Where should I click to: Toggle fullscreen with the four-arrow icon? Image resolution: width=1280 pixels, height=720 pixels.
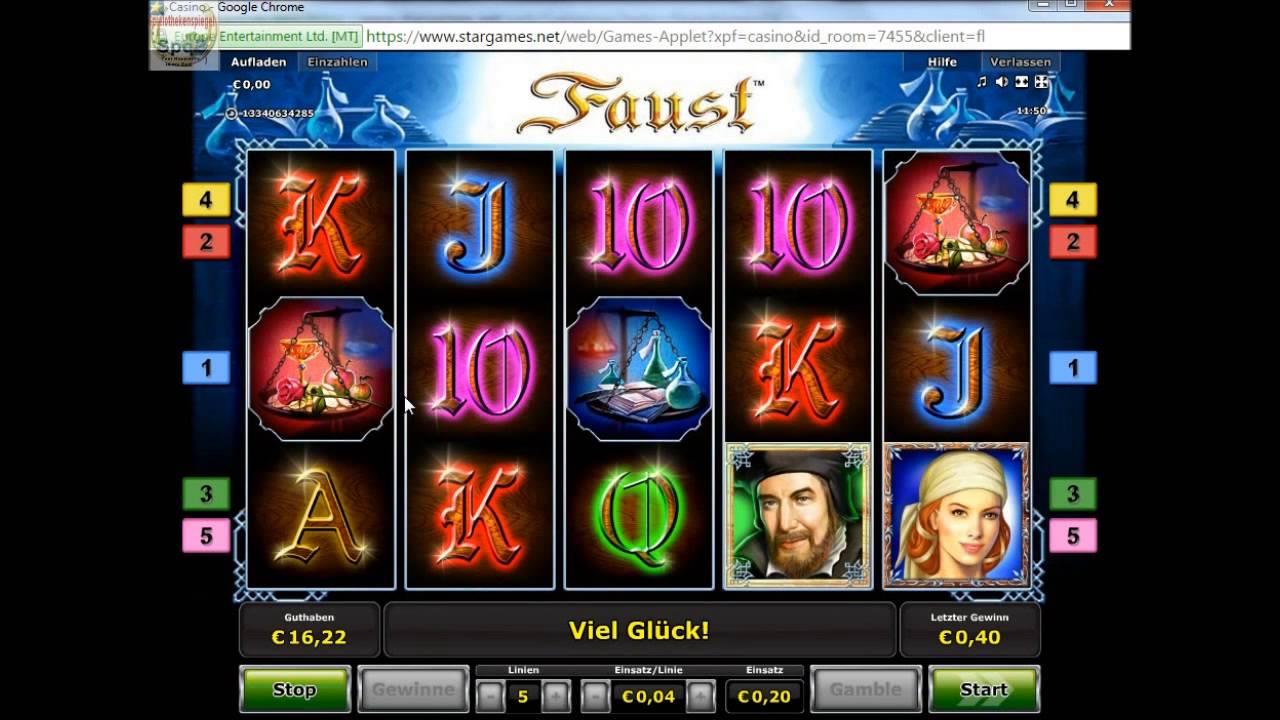coord(1041,82)
